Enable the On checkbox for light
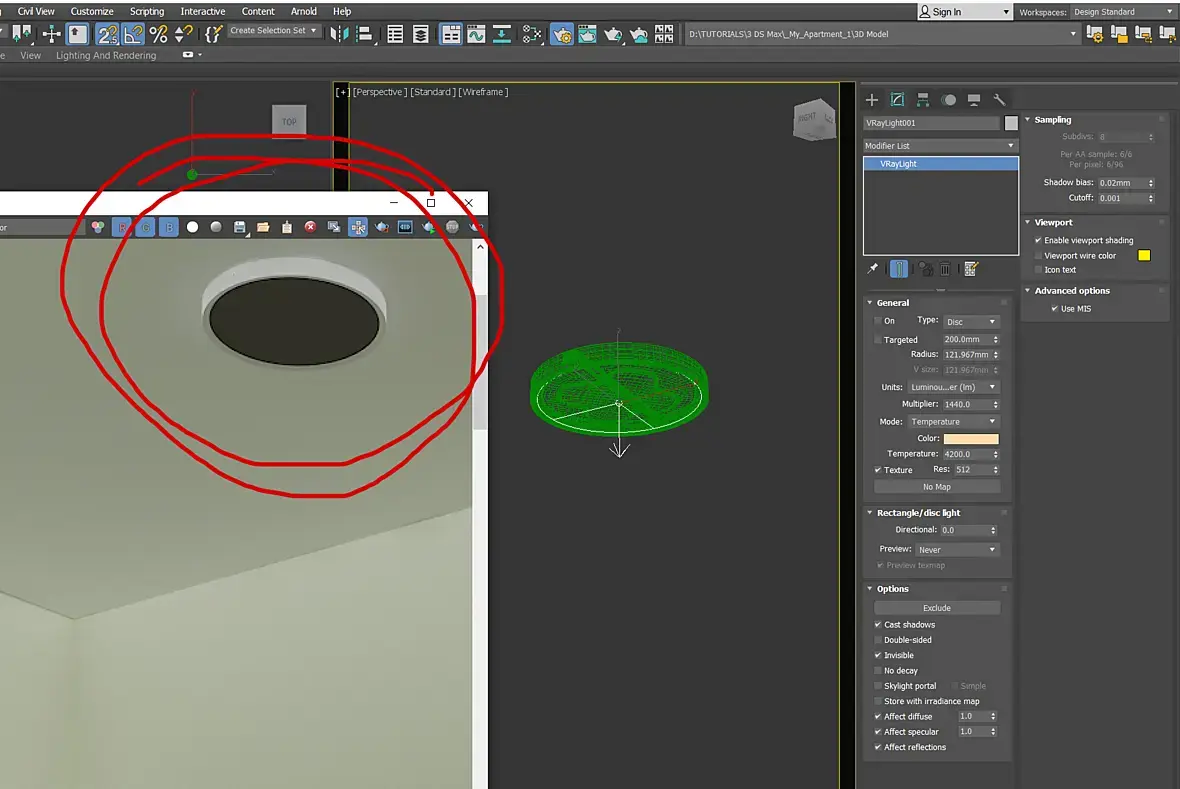 click(878, 321)
